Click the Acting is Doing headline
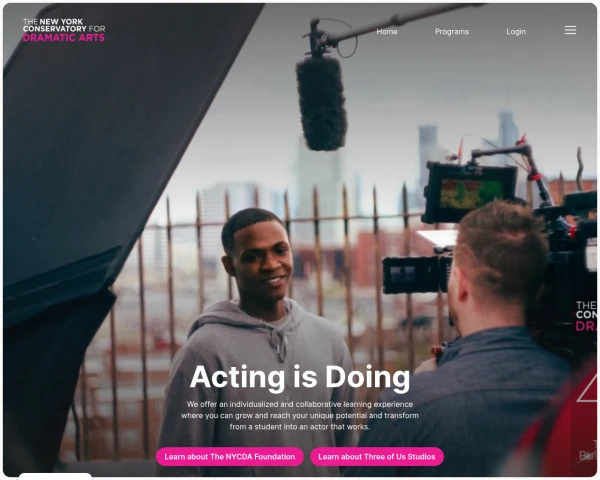 [300, 377]
